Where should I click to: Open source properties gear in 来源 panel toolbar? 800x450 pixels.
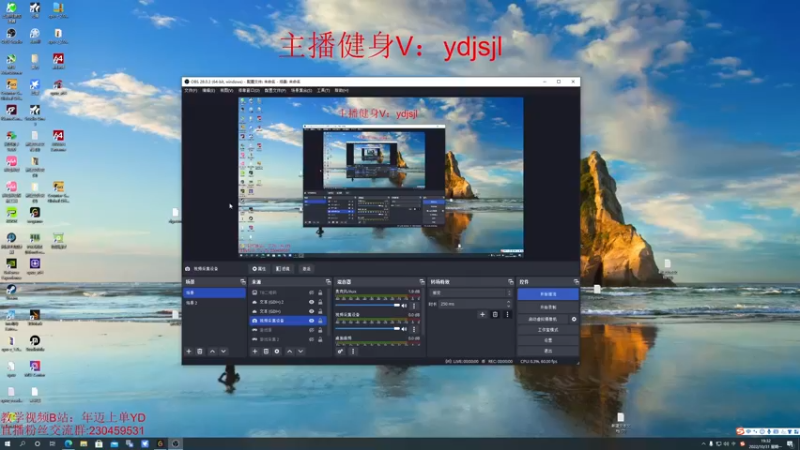(x=277, y=352)
